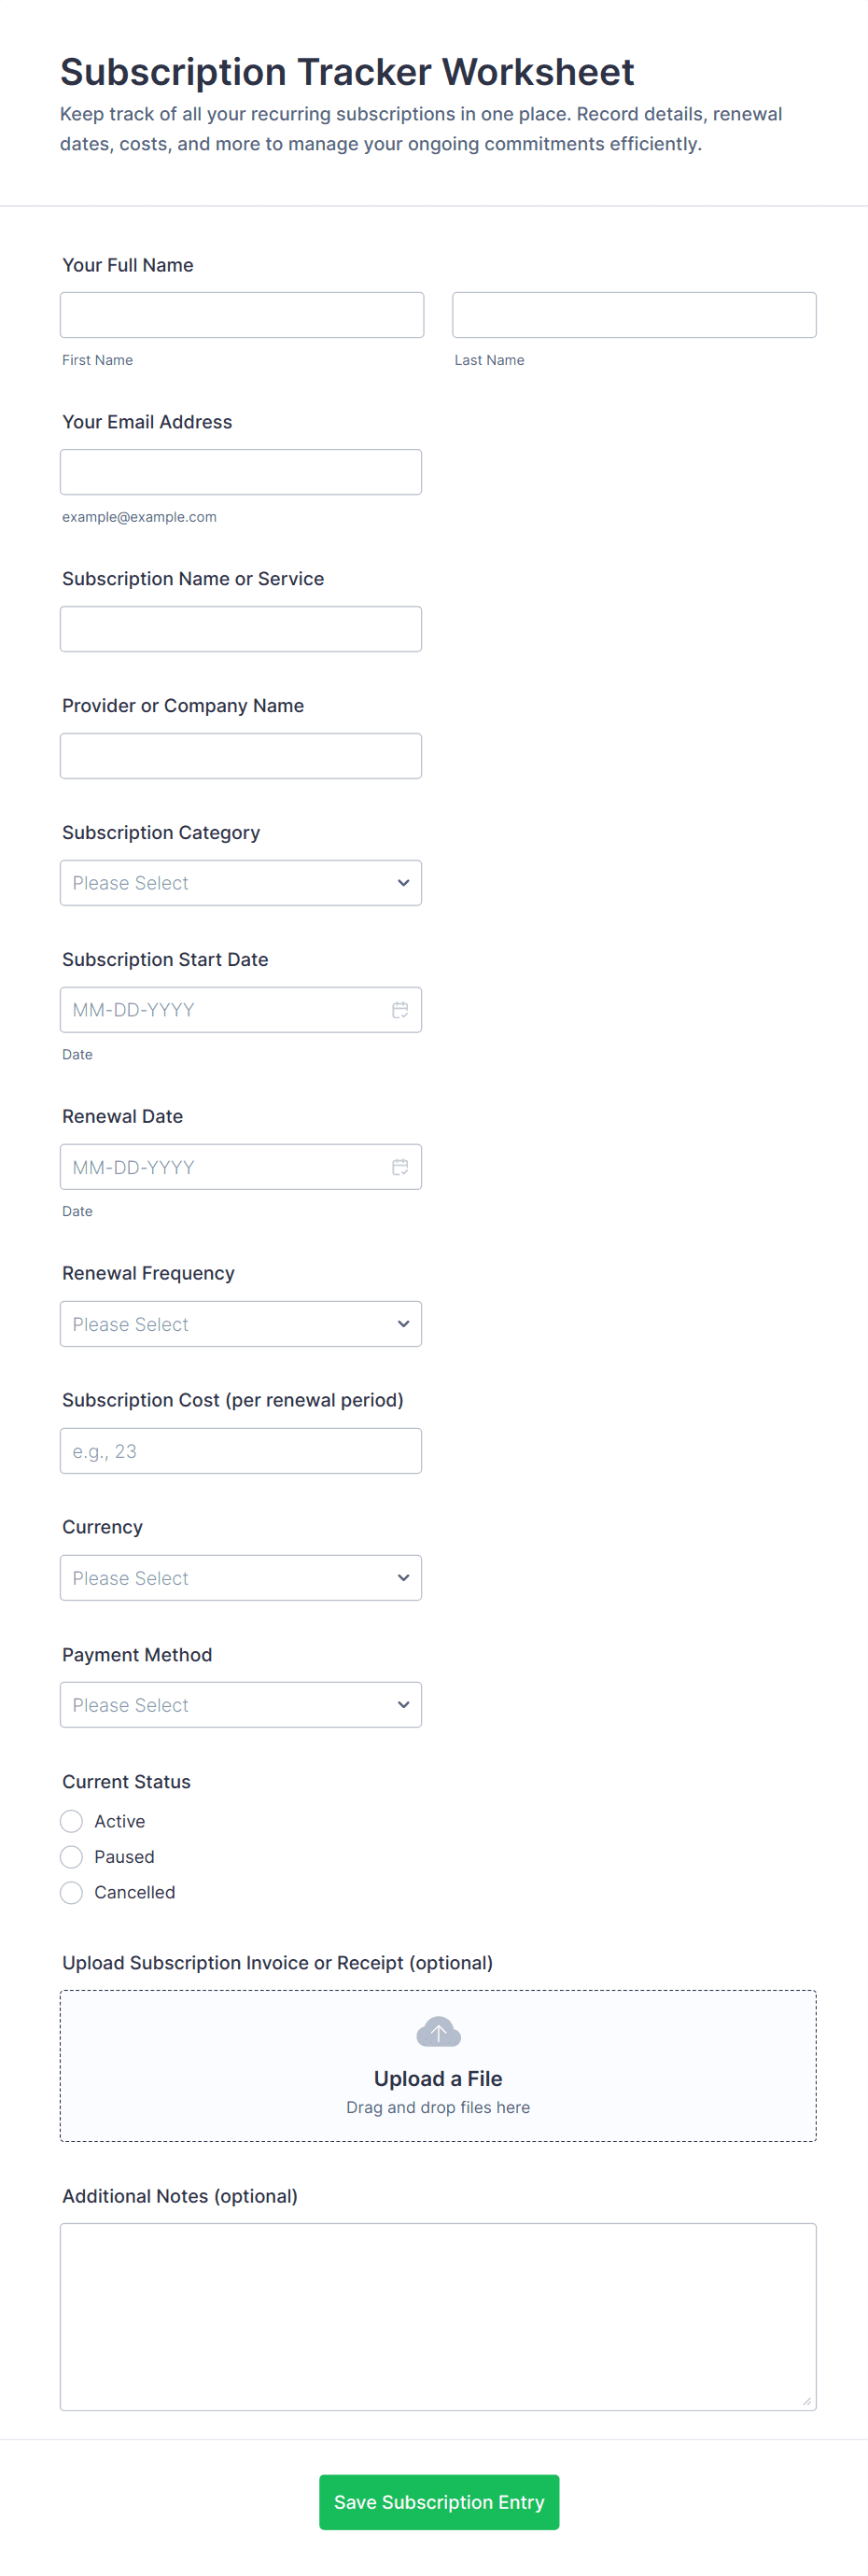This screenshot has width=868, height=2576.
Task: Open the Payment Method dropdown
Action: [240, 1704]
